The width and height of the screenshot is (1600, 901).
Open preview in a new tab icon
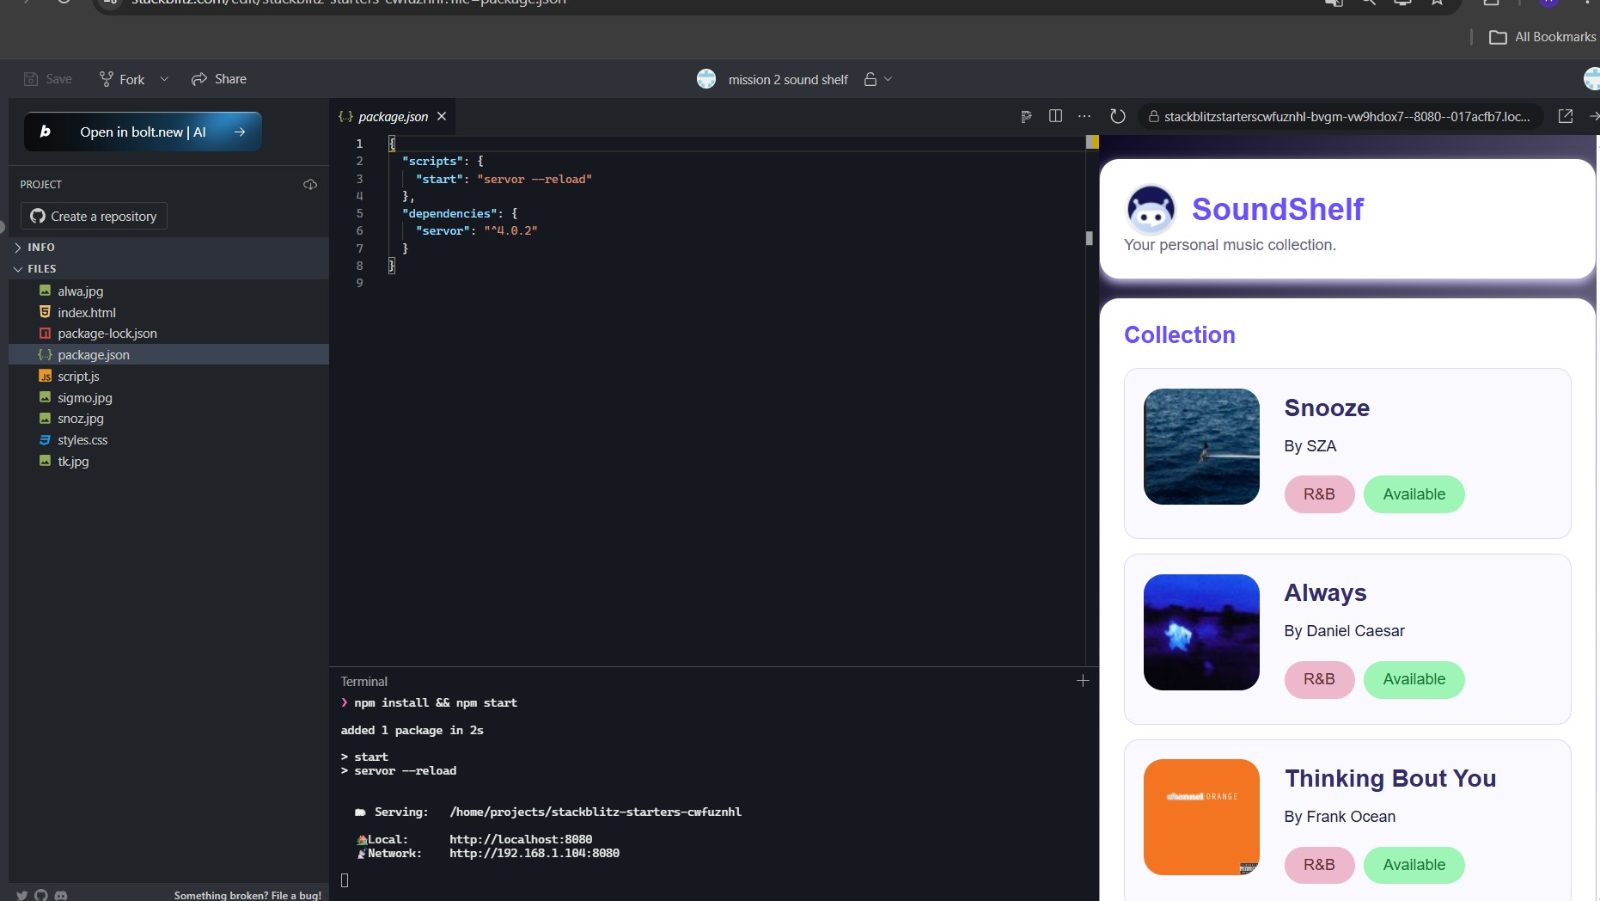(x=1566, y=116)
